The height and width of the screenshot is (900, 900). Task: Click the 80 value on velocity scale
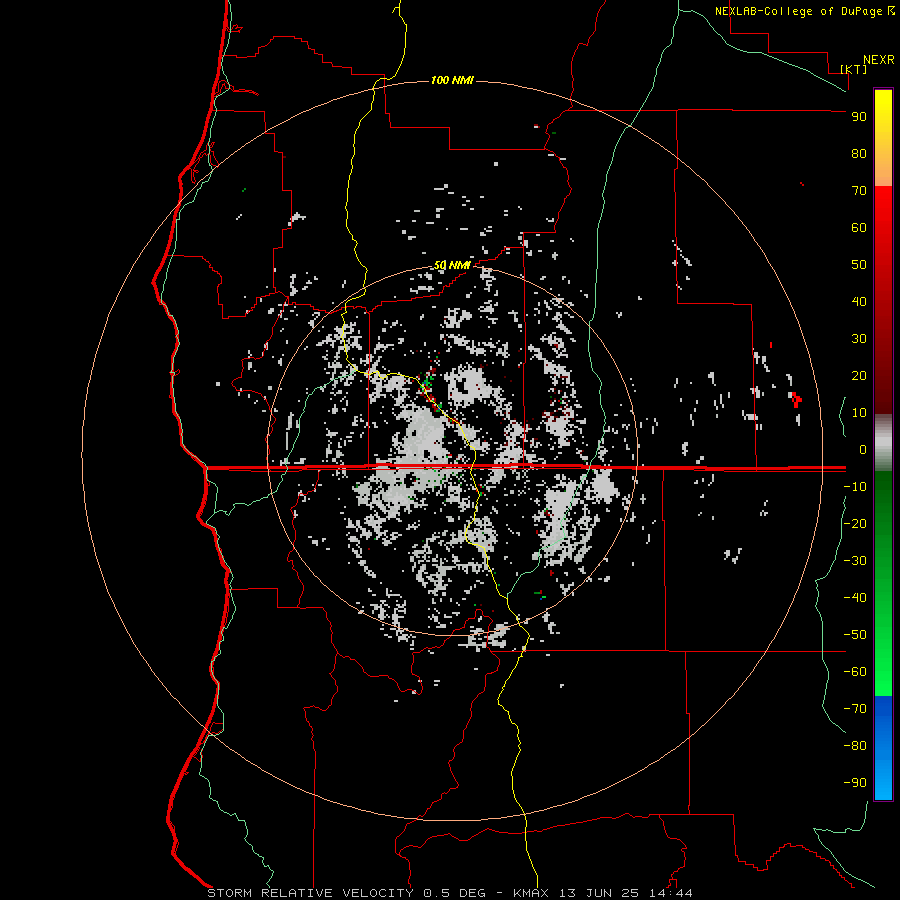[x=859, y=154]
